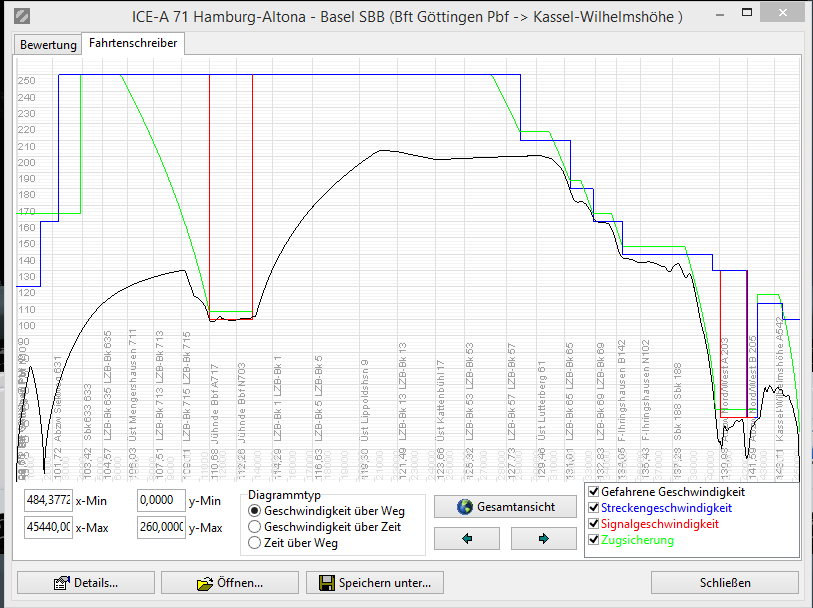The image size is (813, 608).
Task: Focus the x-Max input field
Action: click(48, 527)
